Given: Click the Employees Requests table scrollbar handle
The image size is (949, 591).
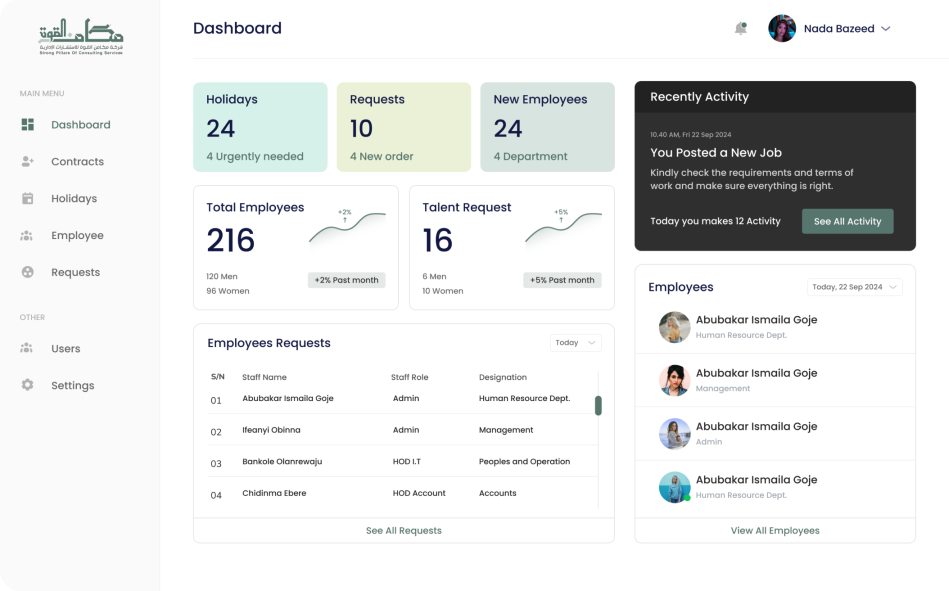Looking at the screenshot, I should pos(598,405).
